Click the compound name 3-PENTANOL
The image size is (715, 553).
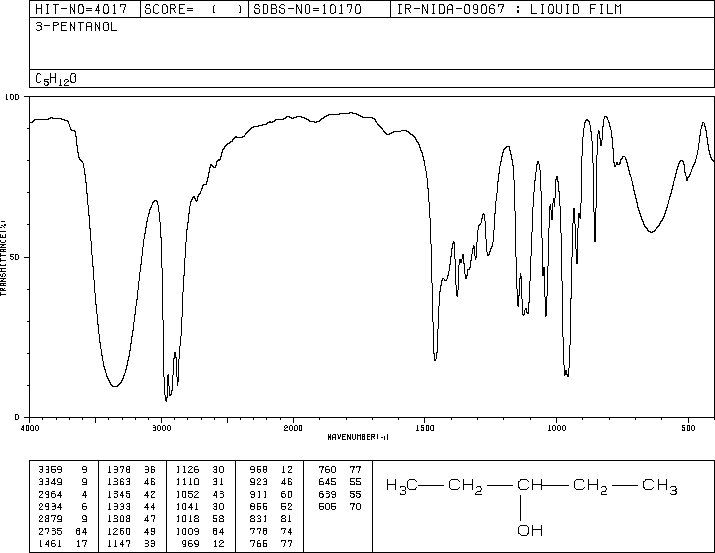click(x=76, y=27)
